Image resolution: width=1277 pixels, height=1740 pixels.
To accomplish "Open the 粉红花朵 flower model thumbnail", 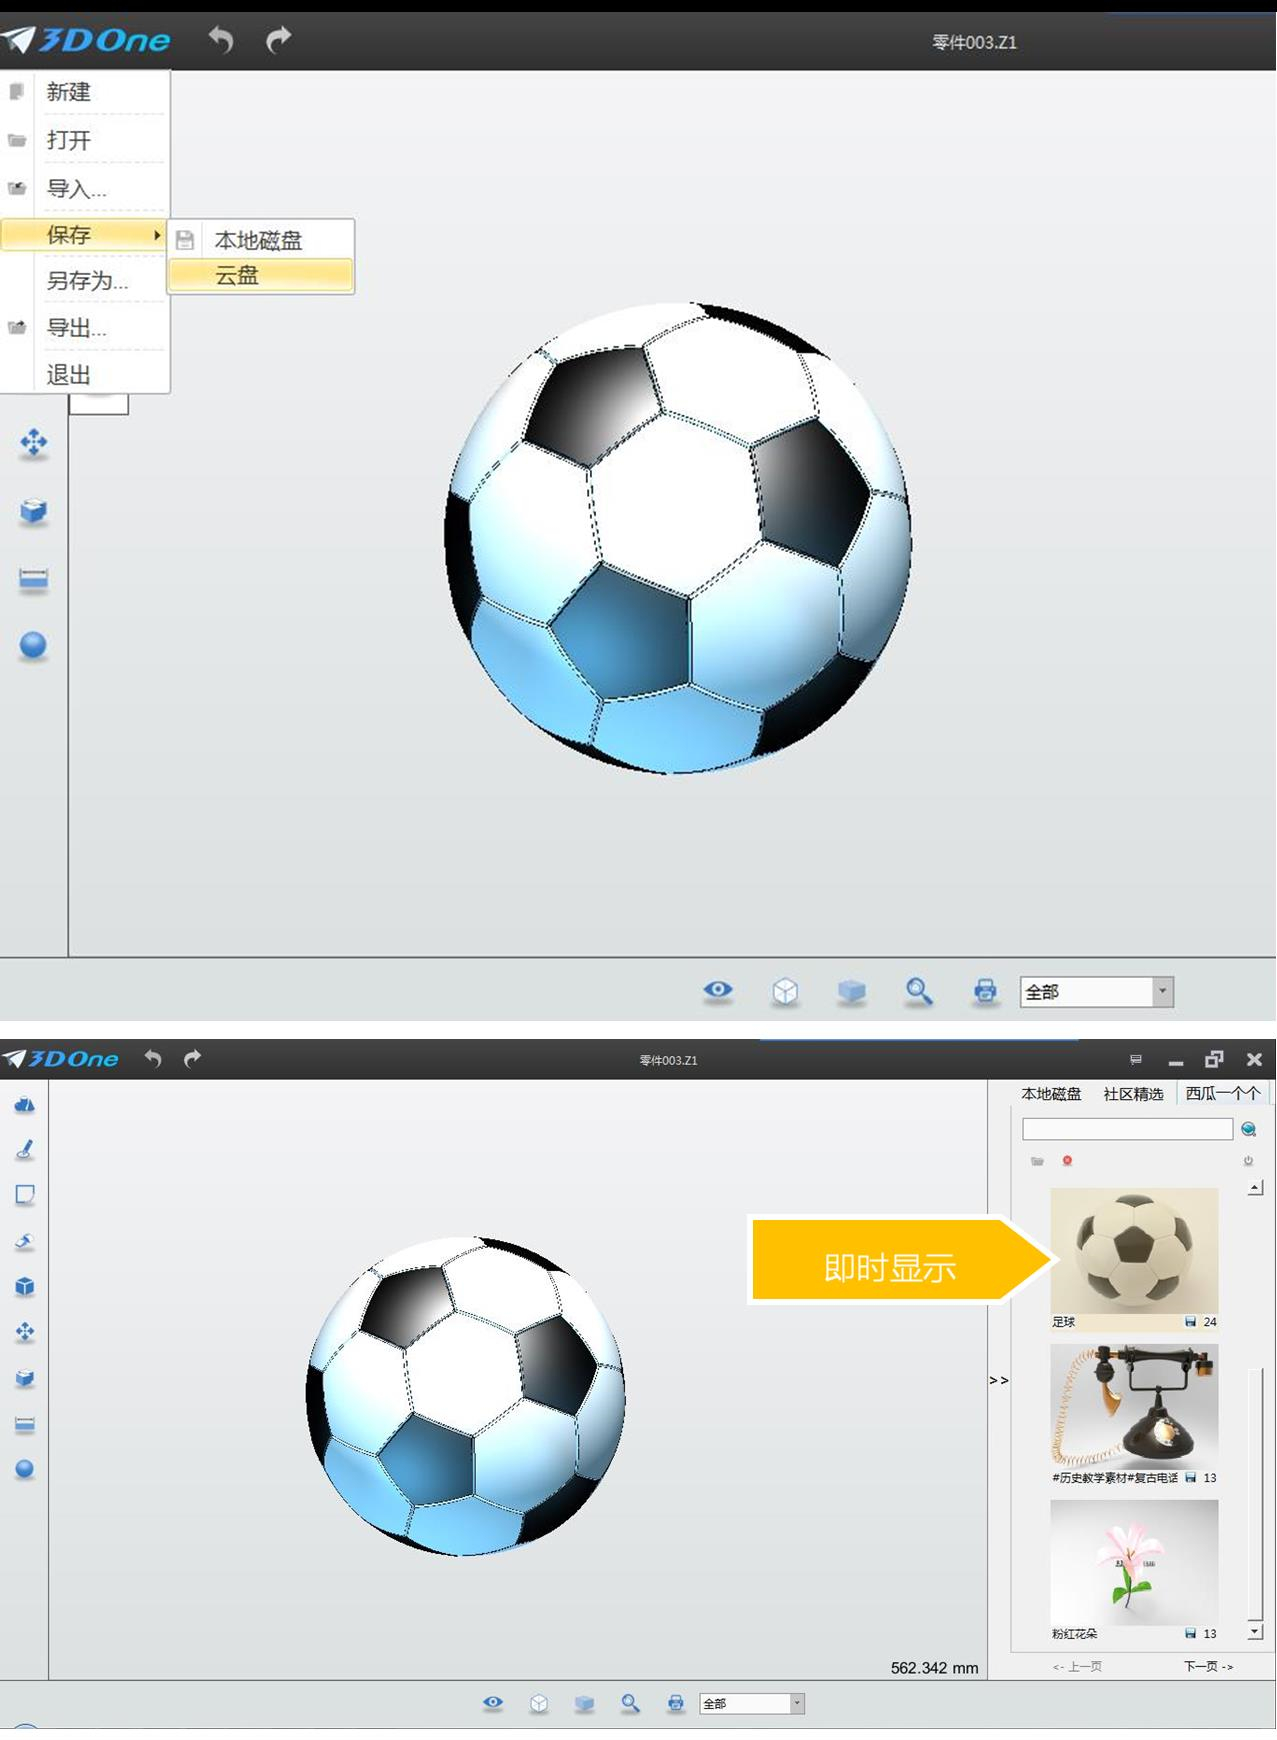I will (1134, 1561).
